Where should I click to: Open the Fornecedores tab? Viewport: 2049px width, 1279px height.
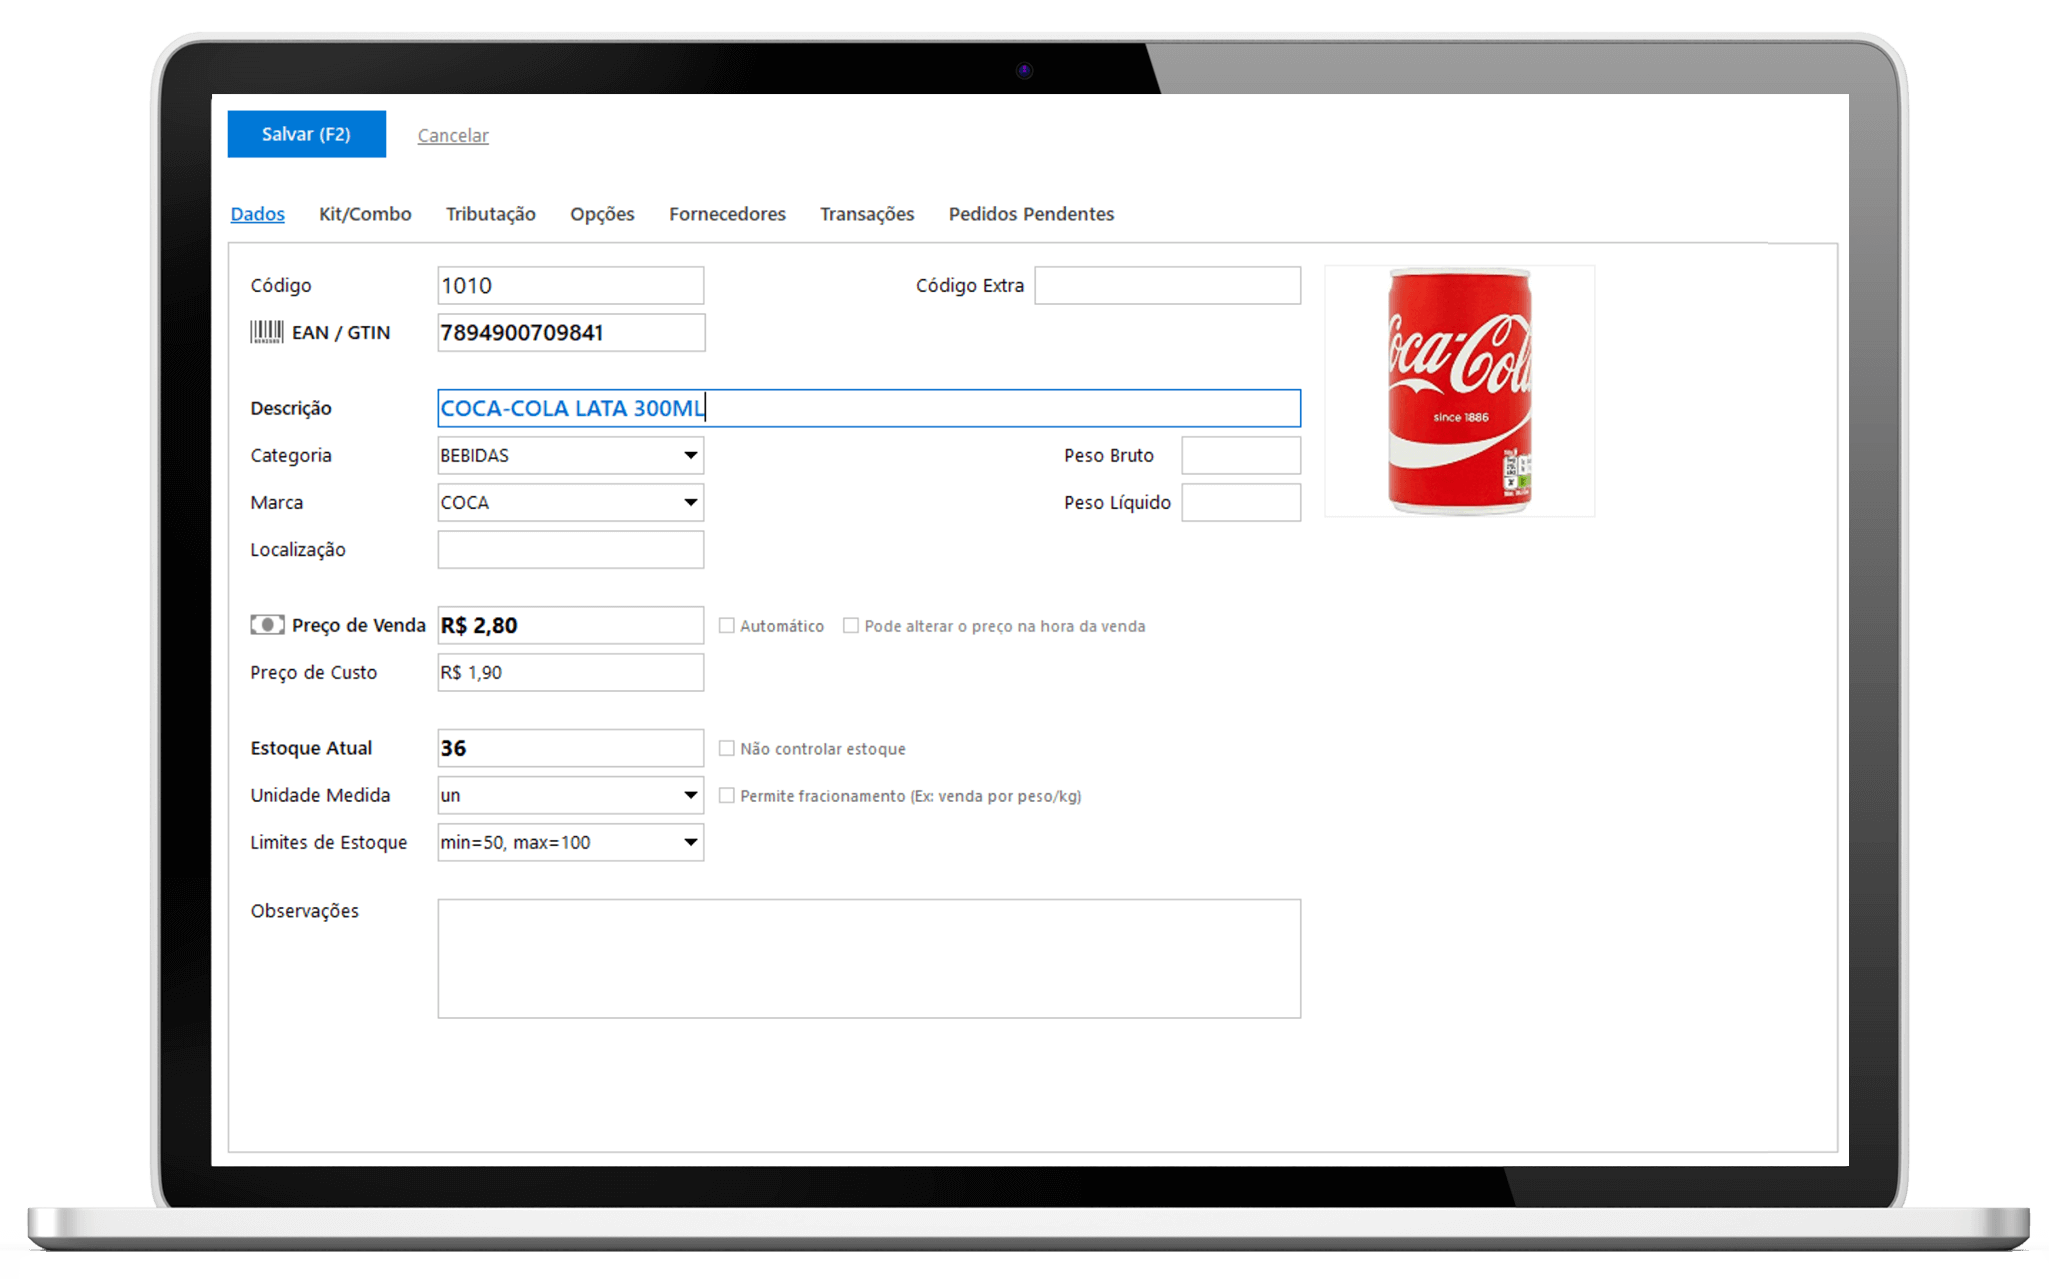727,214
